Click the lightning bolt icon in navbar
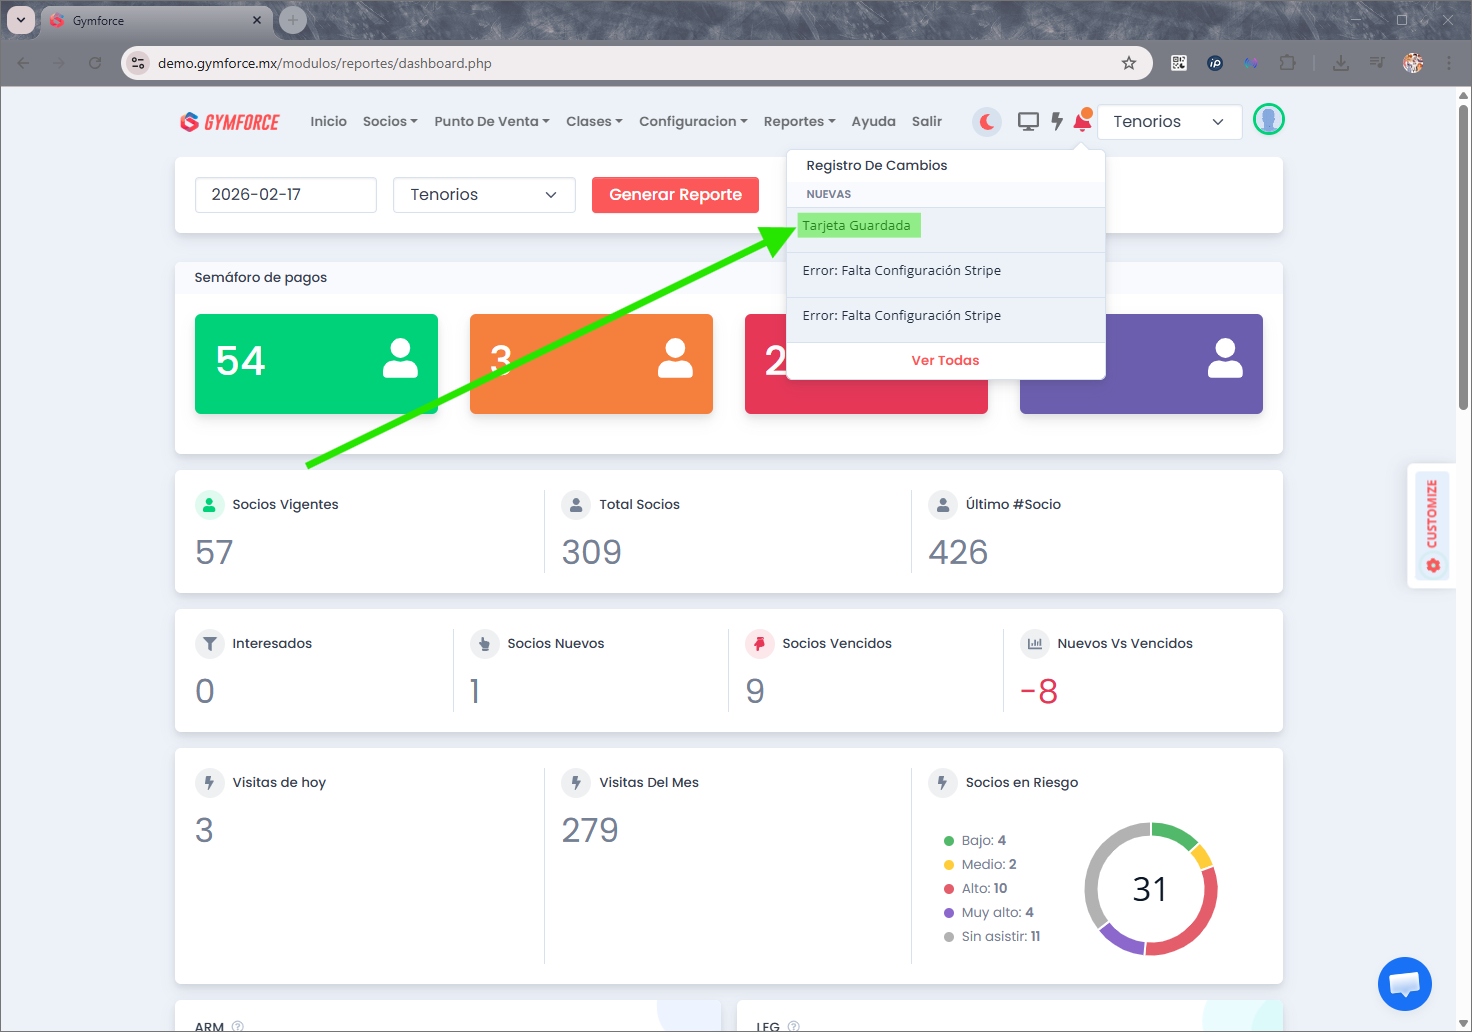This screenshot has width=1472, height=1032. click(x=1056, y=122)
